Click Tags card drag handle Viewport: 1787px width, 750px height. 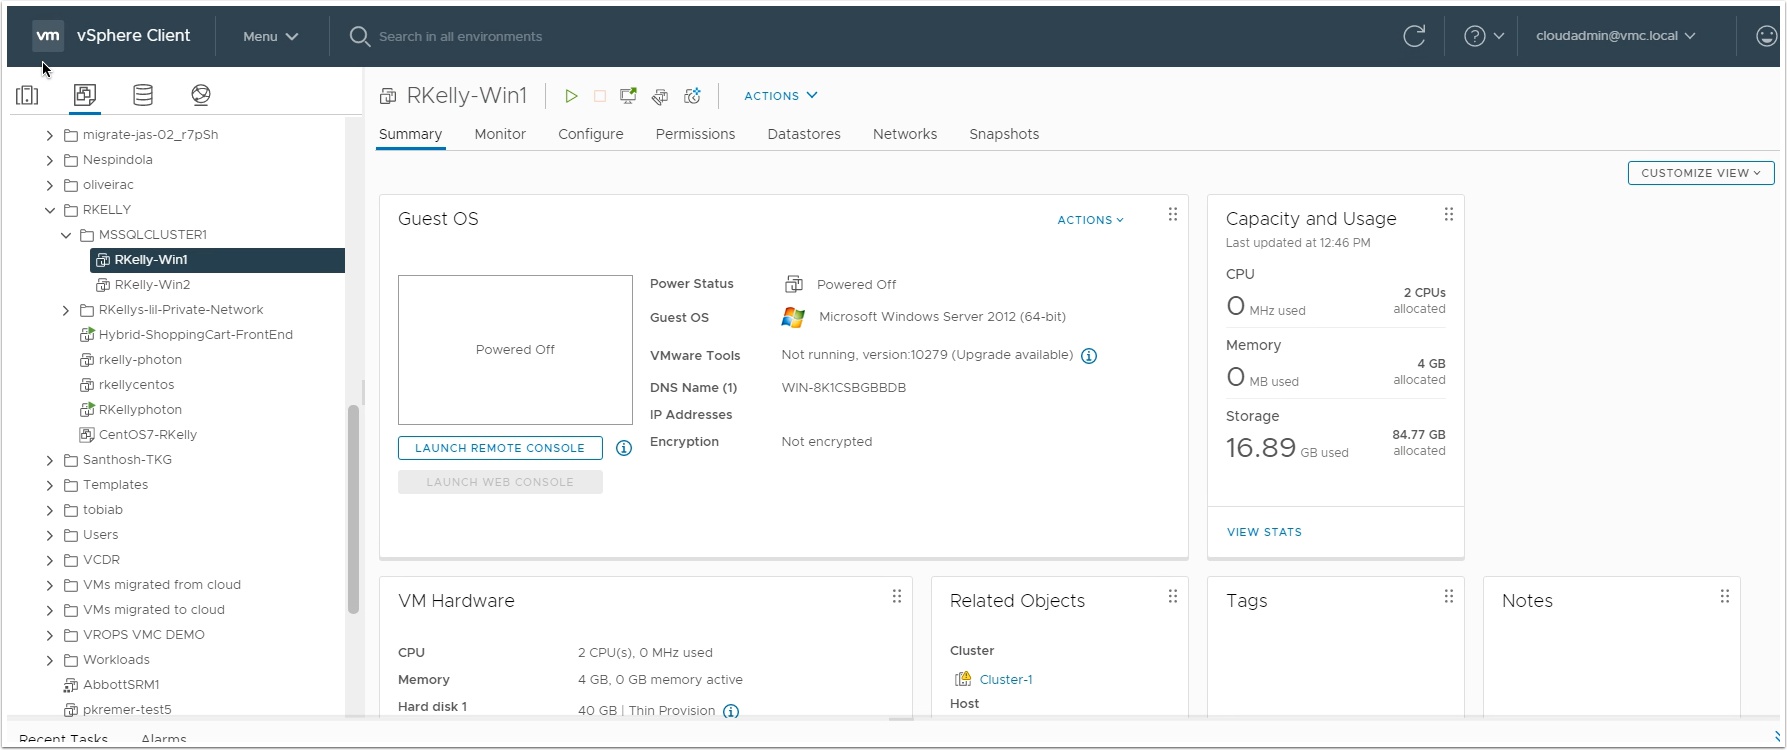[x=1449, y=597]
